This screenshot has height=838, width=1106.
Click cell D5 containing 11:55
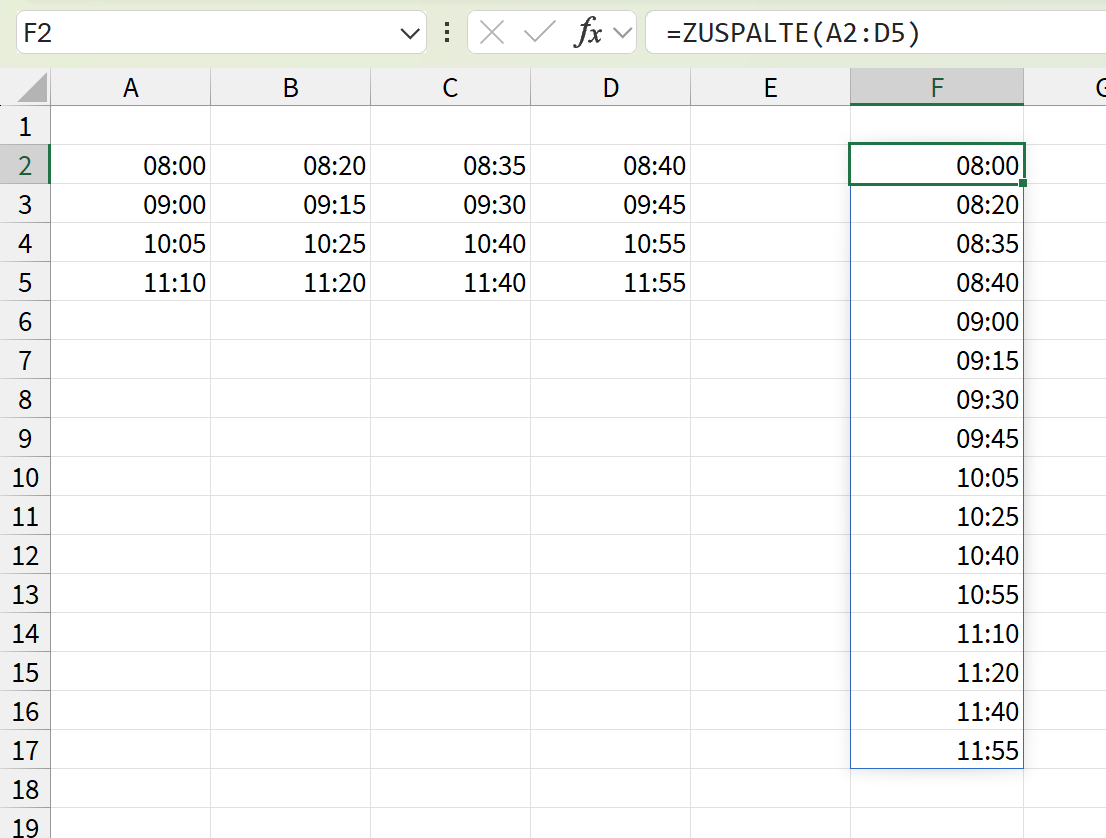tap(611, 282)
